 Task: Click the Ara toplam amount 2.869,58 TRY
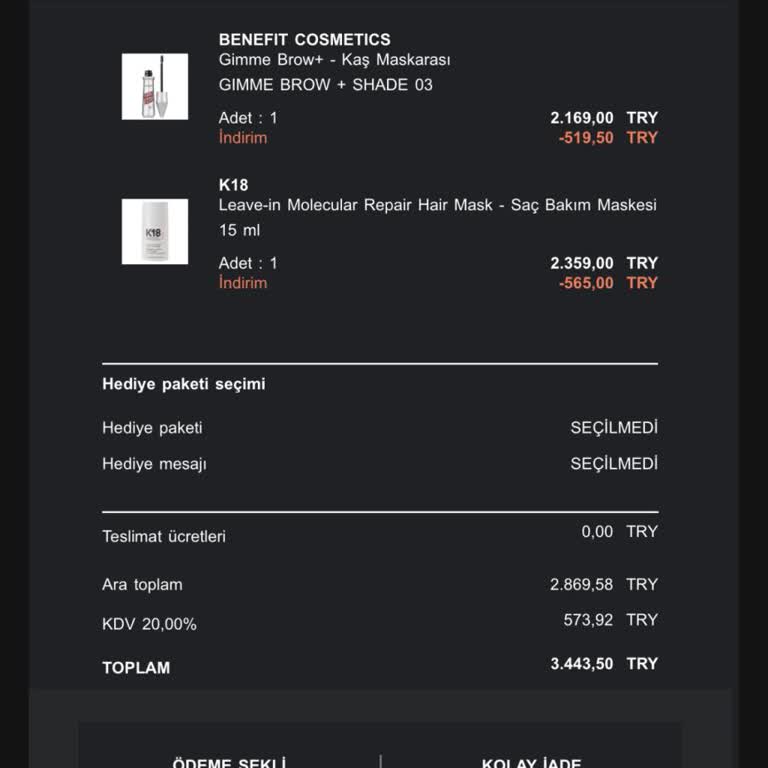603,584
